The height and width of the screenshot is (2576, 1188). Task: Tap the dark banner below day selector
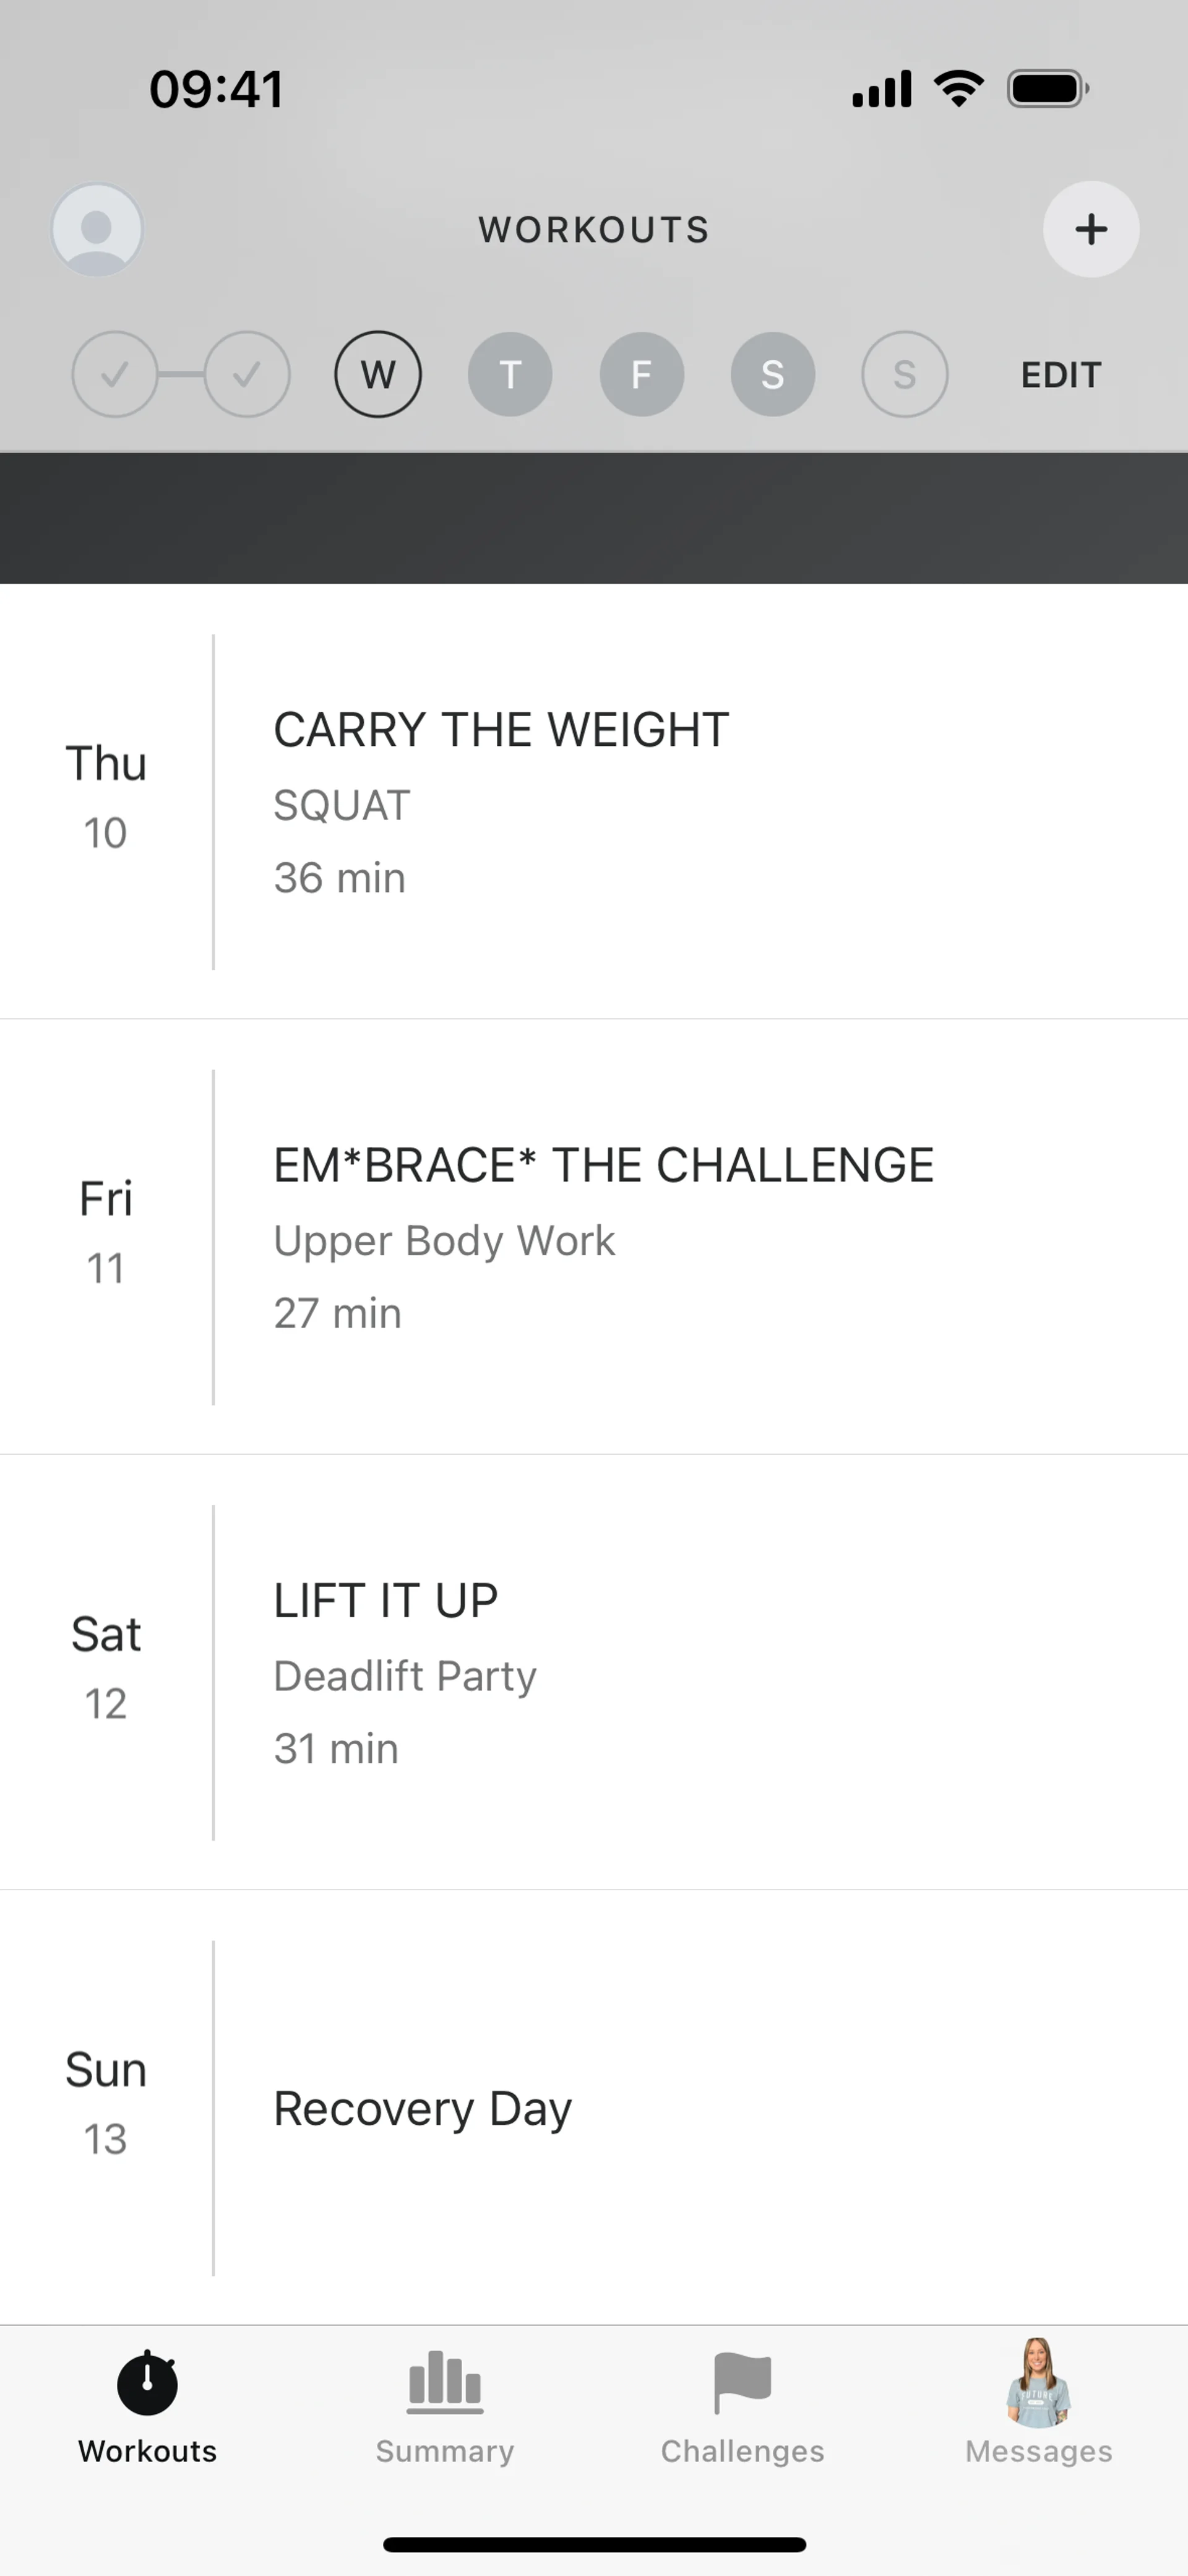[594, 518]
